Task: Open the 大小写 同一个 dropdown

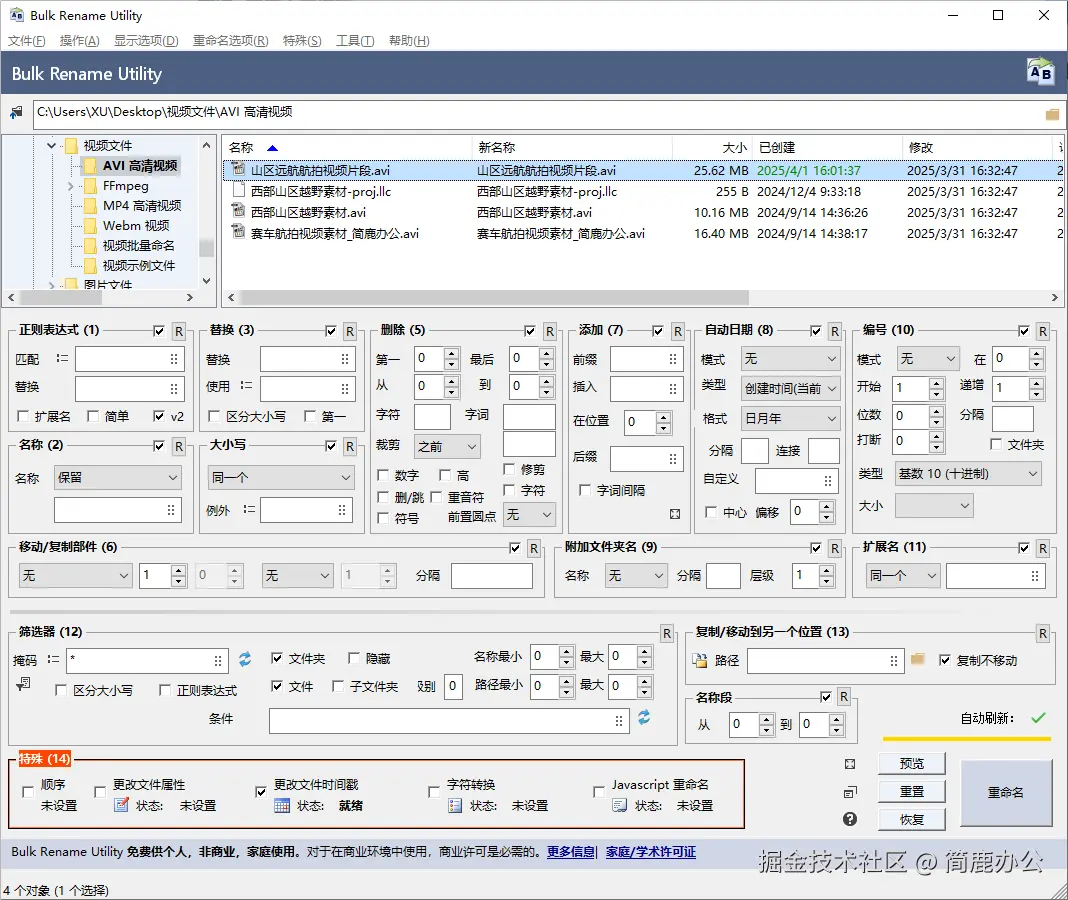Action: [x=280, y=477]
